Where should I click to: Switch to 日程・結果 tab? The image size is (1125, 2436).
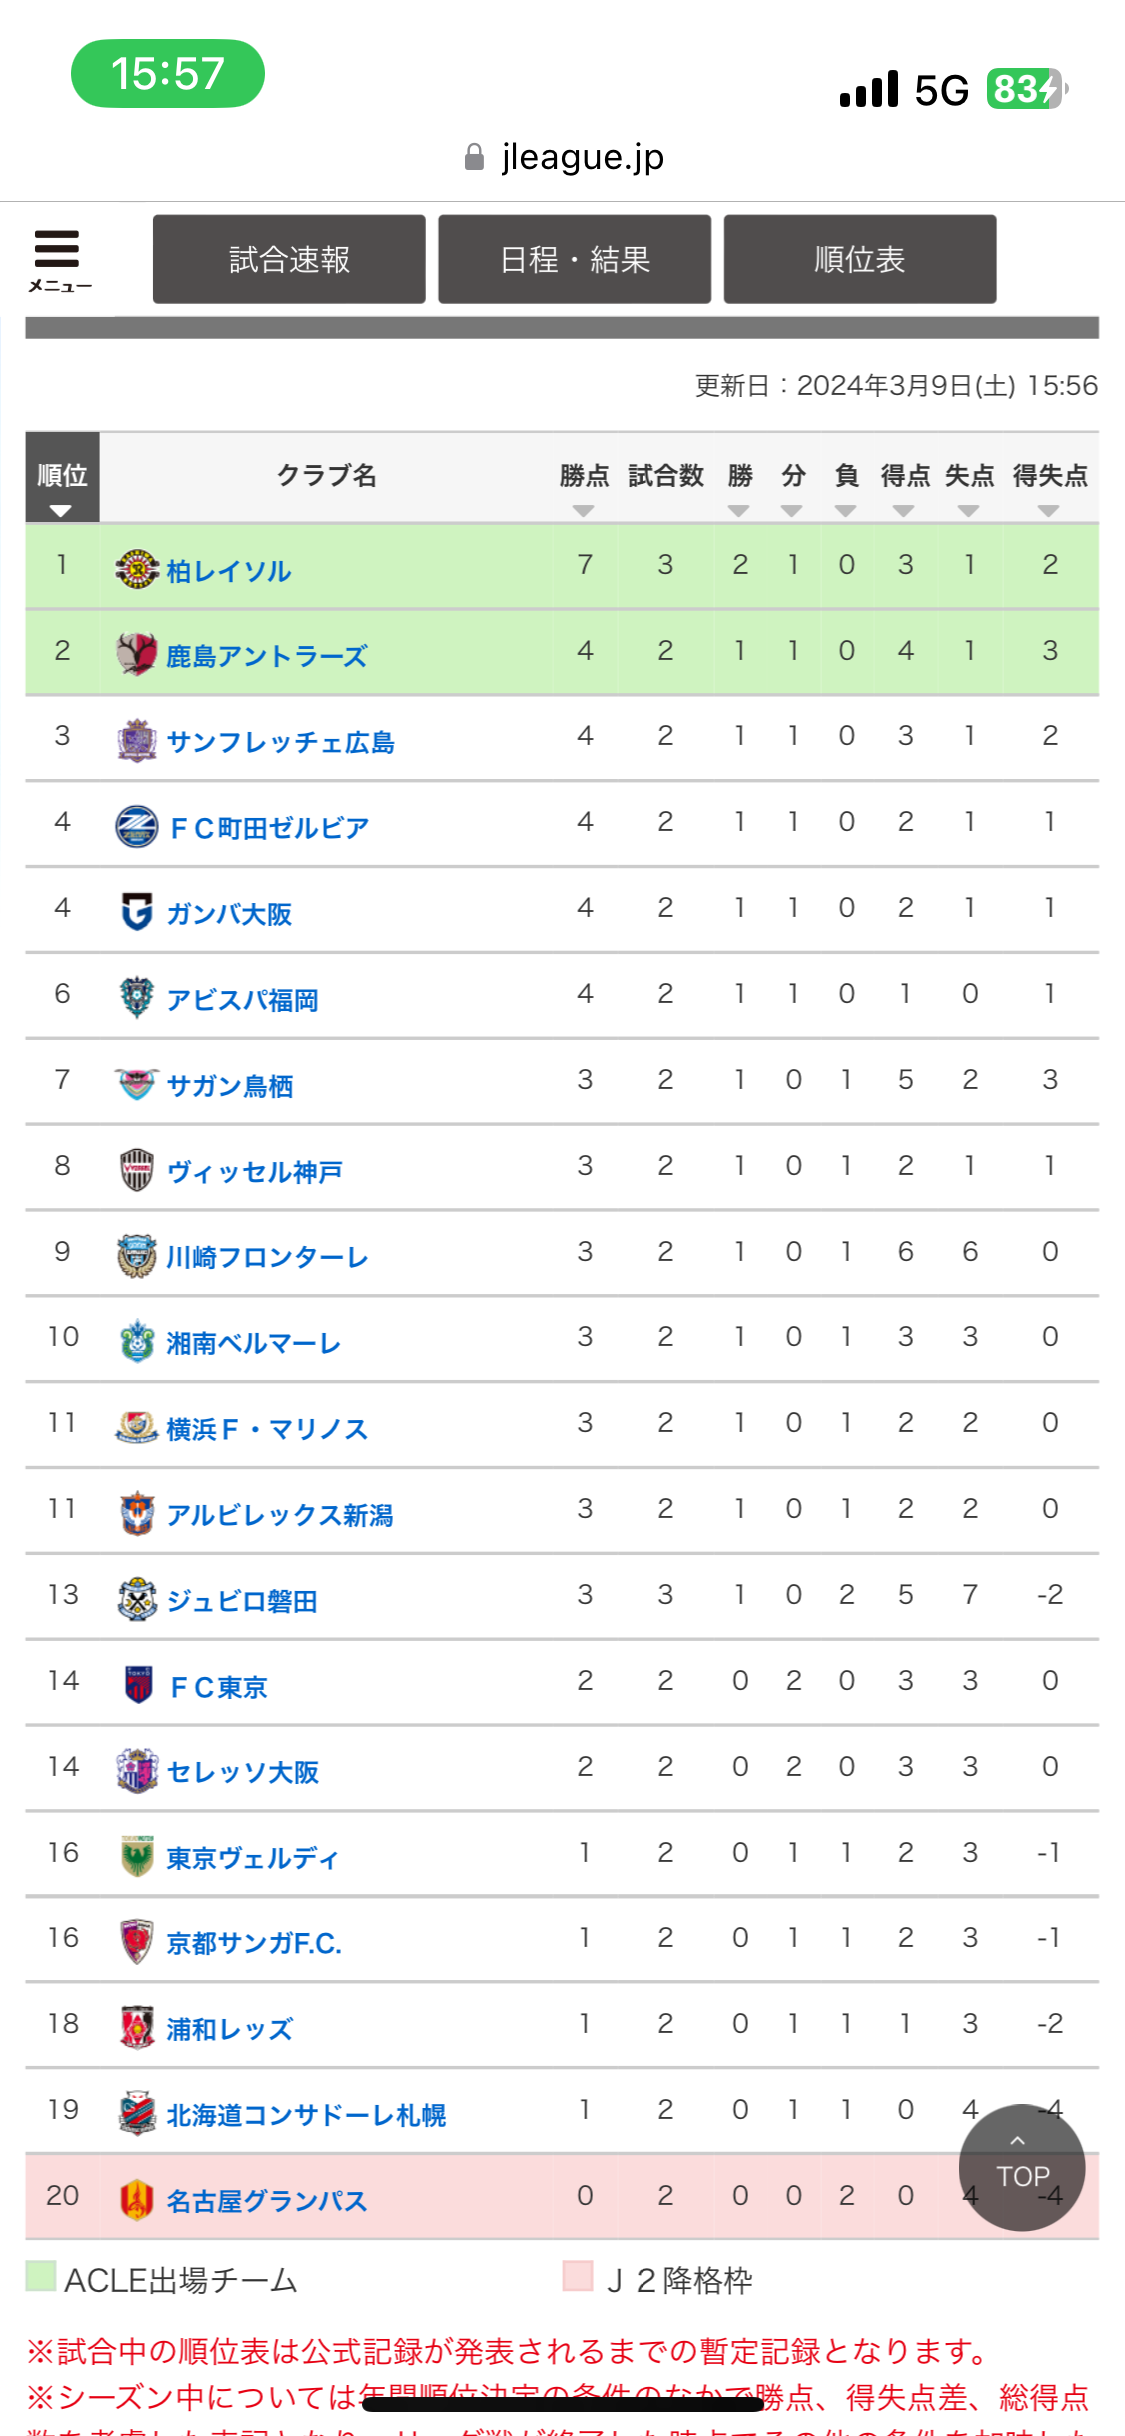pos(575,259)
